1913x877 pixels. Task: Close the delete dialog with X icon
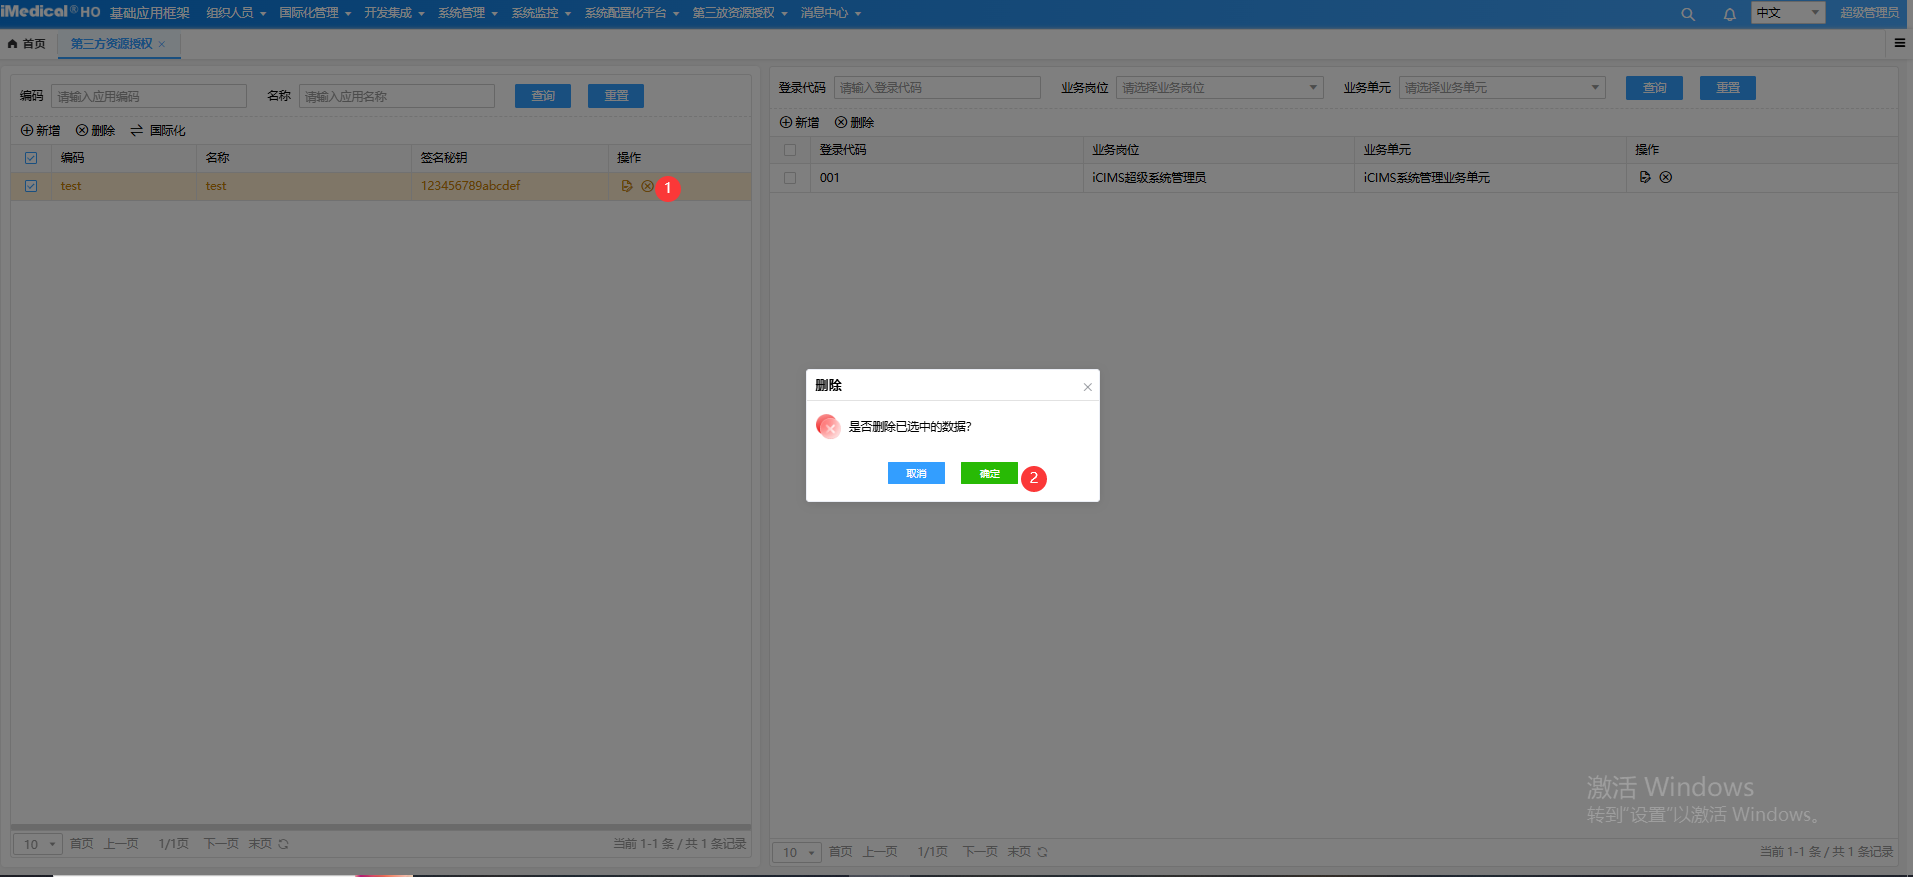click(x=1087, y=387)
